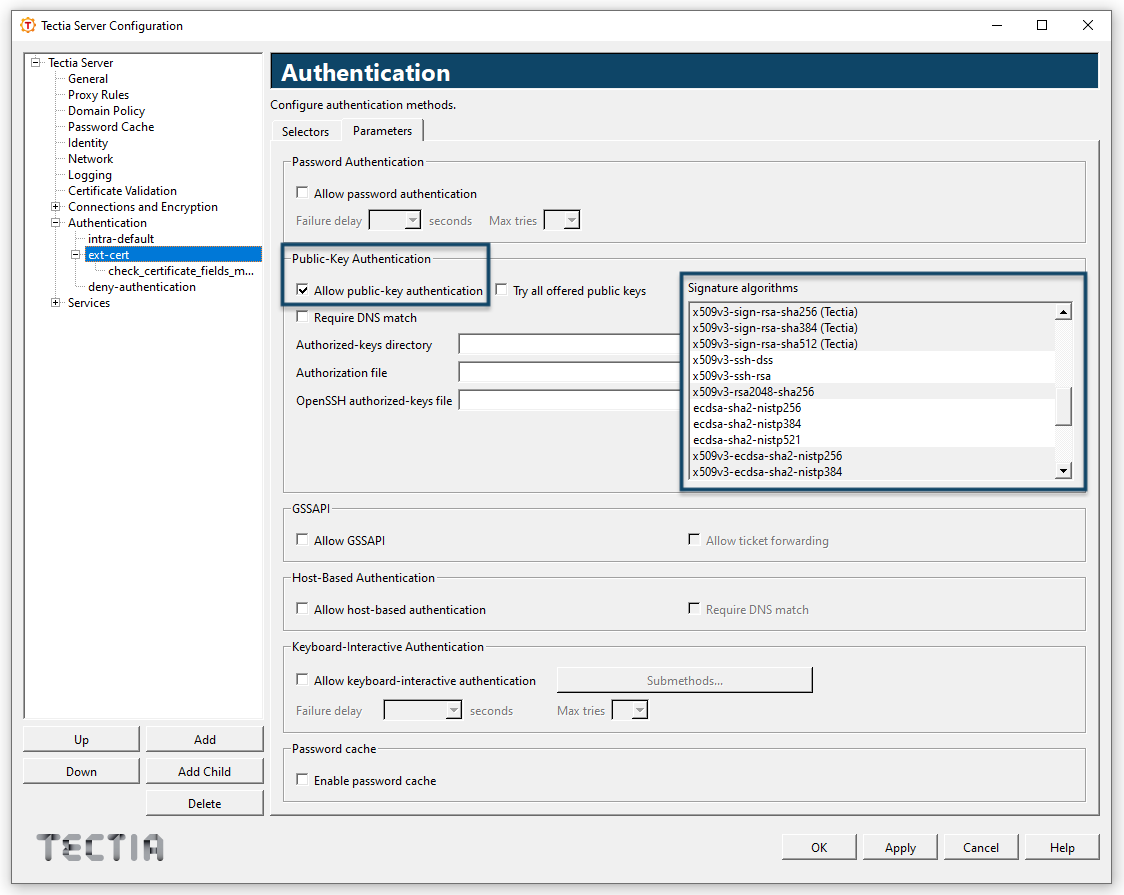Enable Allow host-based authentication

coord(302,608)
